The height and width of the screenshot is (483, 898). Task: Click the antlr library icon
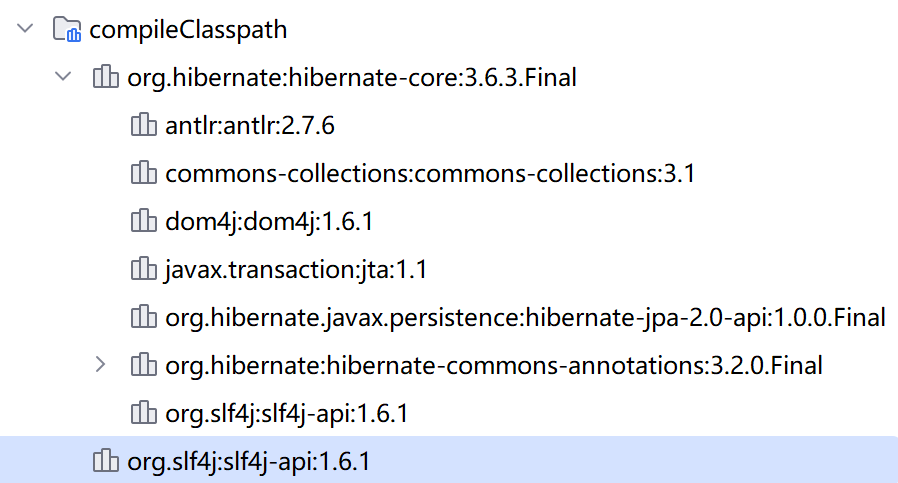tap(144, 126)
